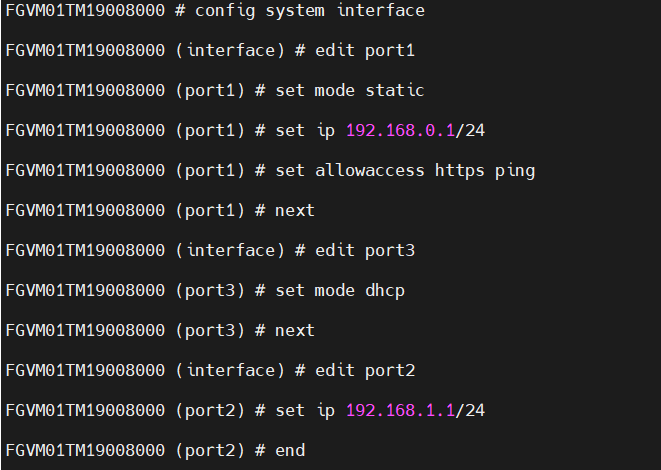661x470 pixels.
Task: Click 'next' on the port1 prompt line
Action: point(295,210)
